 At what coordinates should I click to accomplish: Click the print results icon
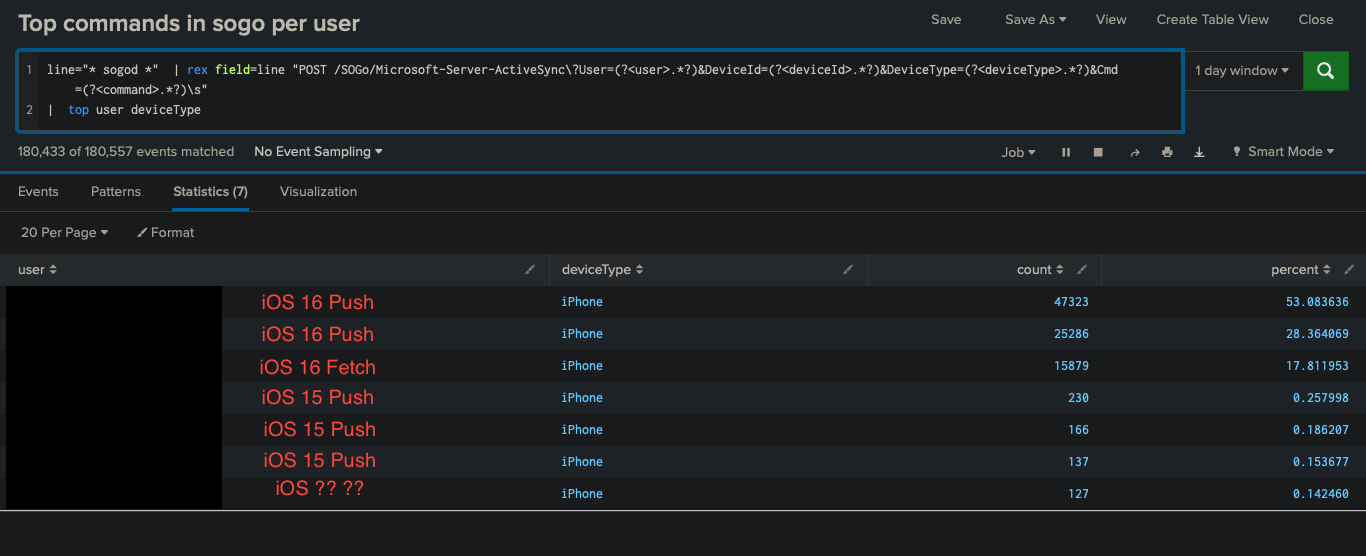tap(1167, 152)
